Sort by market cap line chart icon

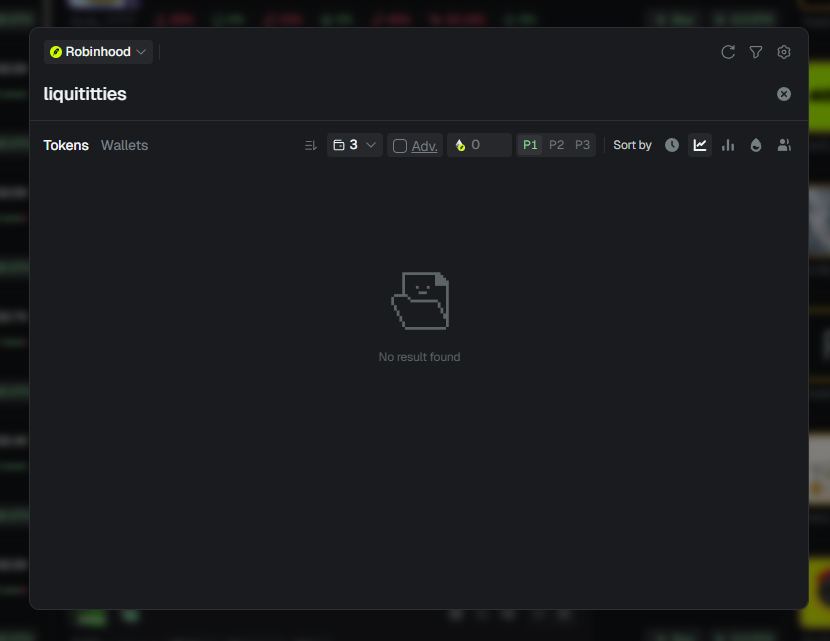700,145
